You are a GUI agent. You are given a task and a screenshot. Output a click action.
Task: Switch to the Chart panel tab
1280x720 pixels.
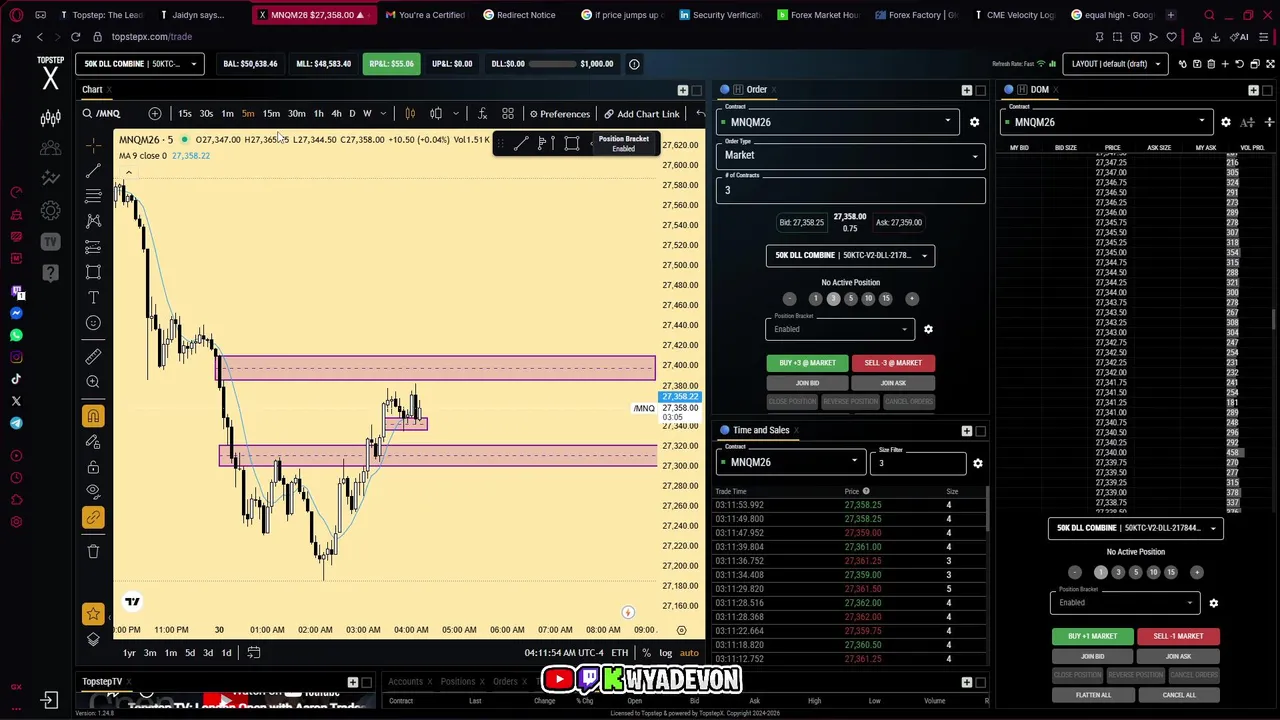coord(92,90)
